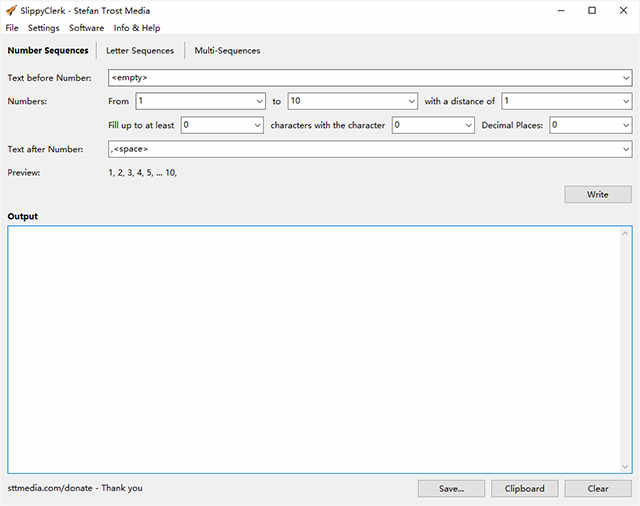Click the 'Output' heading label
The height and width of the screenshot is (506, 640).
pyautogui.click(x=23, y=216)
